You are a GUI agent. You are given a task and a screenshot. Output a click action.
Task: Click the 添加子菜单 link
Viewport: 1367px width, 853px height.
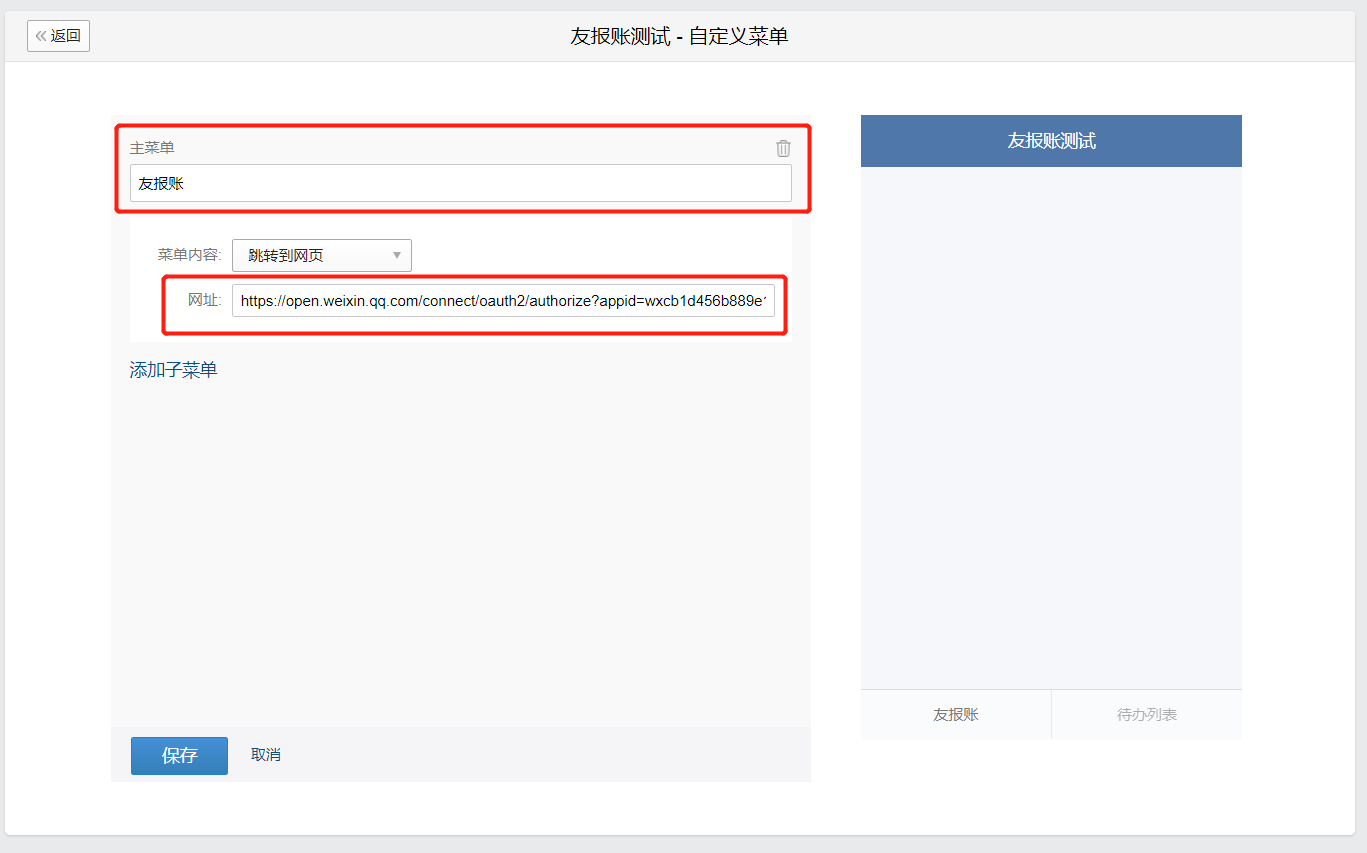[x=173, y=370]
